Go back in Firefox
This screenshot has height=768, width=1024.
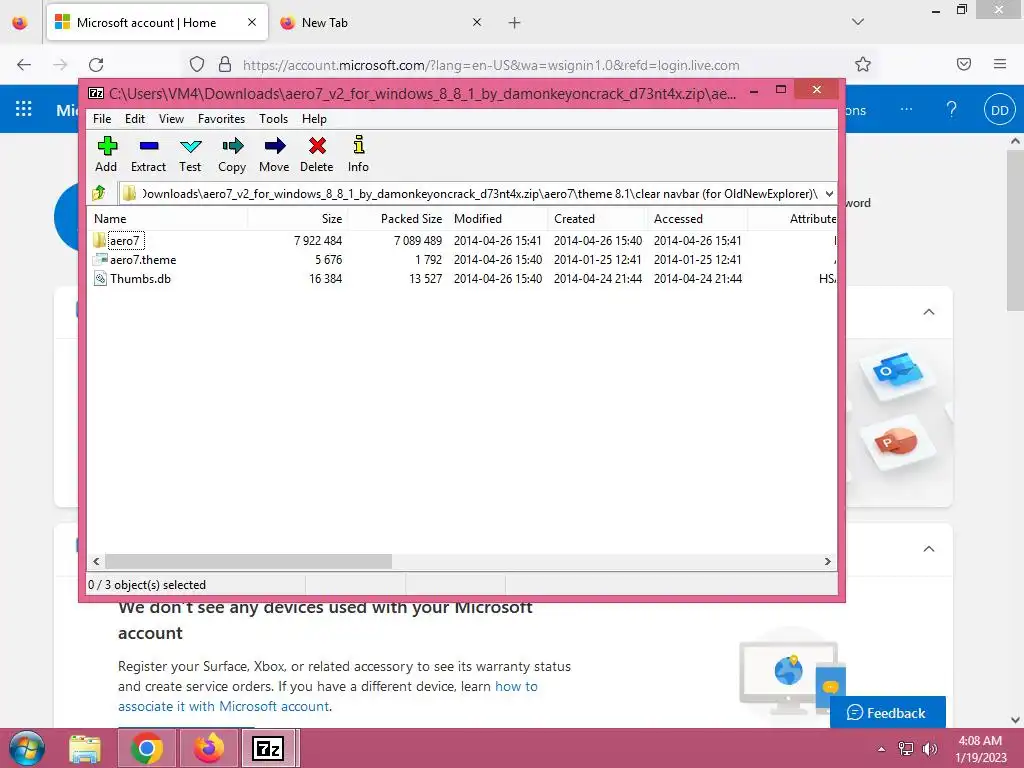pyautogui.click(x=24, y=65)
